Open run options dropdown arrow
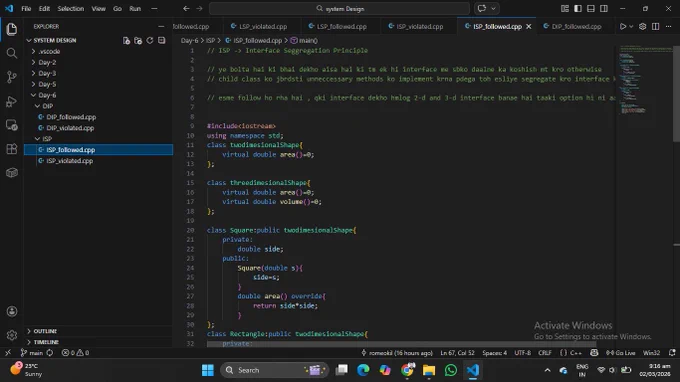 (x=631, y=26)
